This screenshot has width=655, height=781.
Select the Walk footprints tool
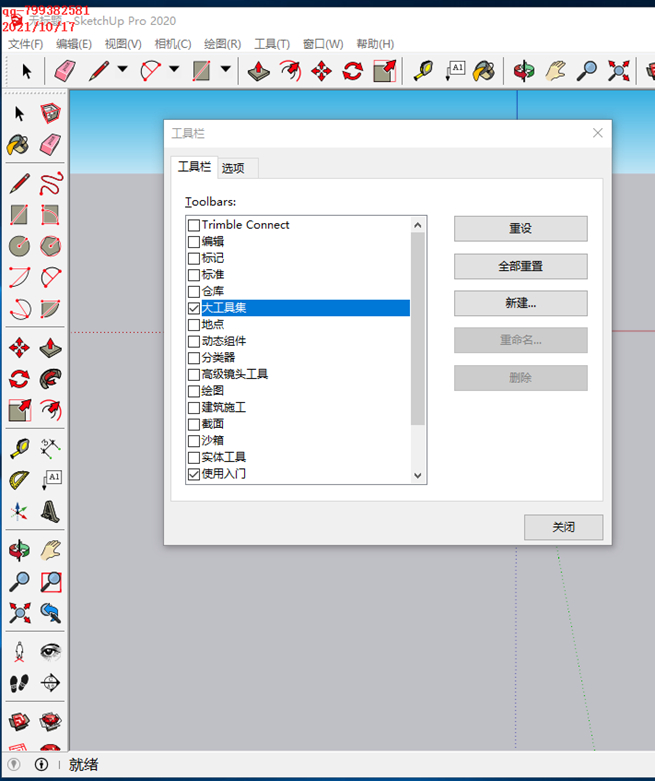[x=19, y=683]
